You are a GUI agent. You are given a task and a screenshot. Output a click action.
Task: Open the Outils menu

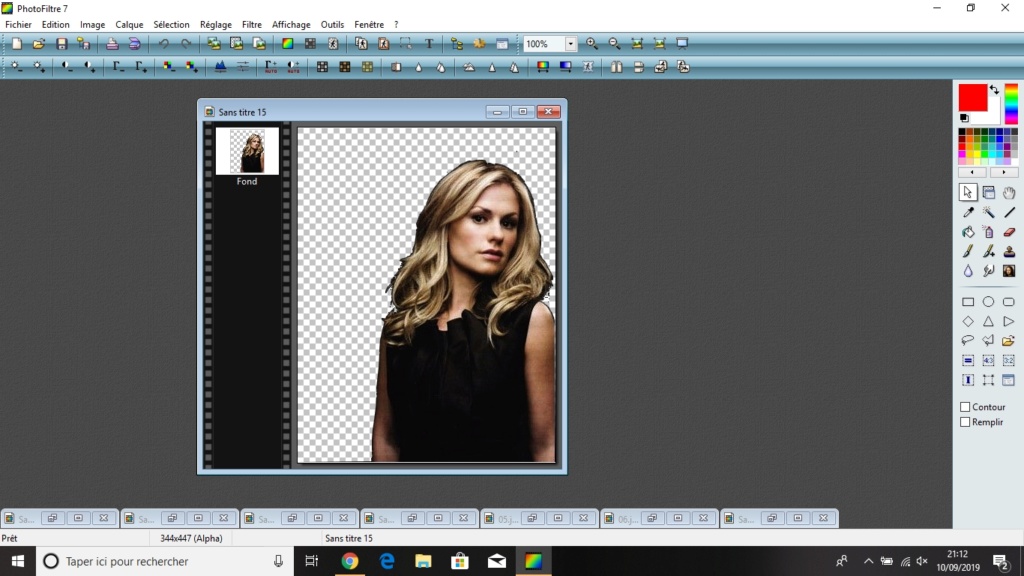[332, 25]
